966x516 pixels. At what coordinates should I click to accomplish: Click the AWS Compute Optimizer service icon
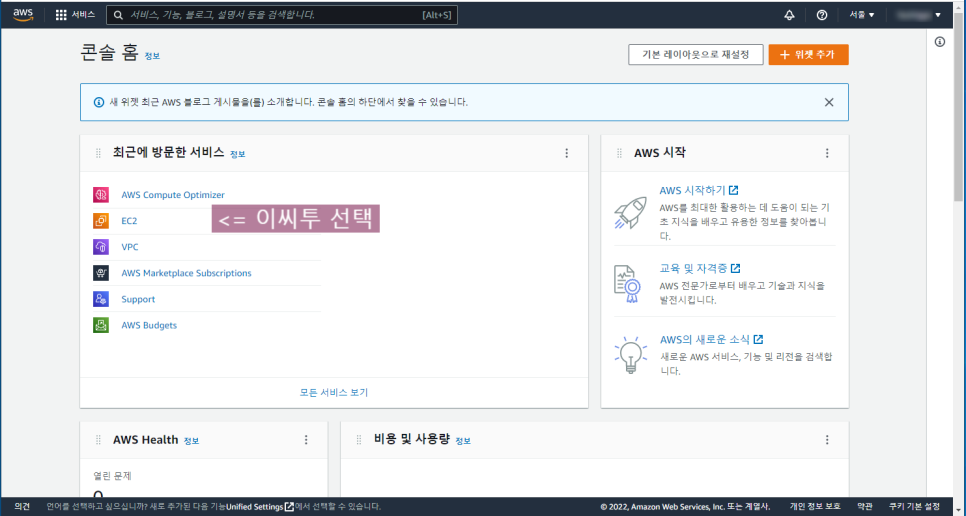pyautogui.click(x=101, y=195)
